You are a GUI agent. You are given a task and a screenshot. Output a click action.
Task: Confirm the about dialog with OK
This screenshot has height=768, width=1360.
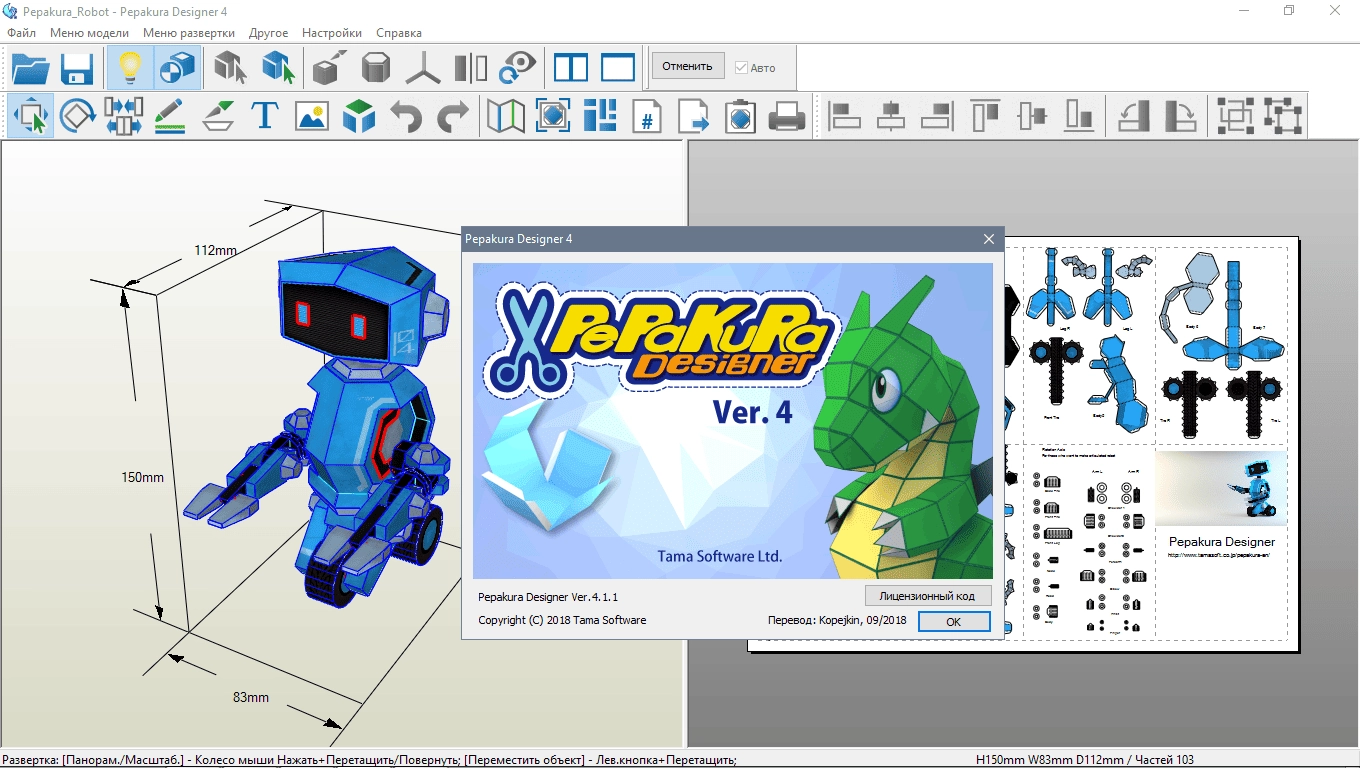[x=954, y=621]
